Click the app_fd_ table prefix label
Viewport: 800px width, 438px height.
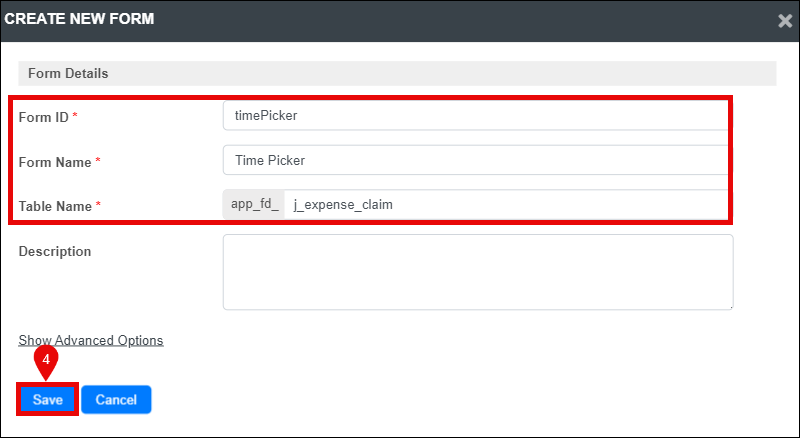pyautogui.click(x=254, y=205)
